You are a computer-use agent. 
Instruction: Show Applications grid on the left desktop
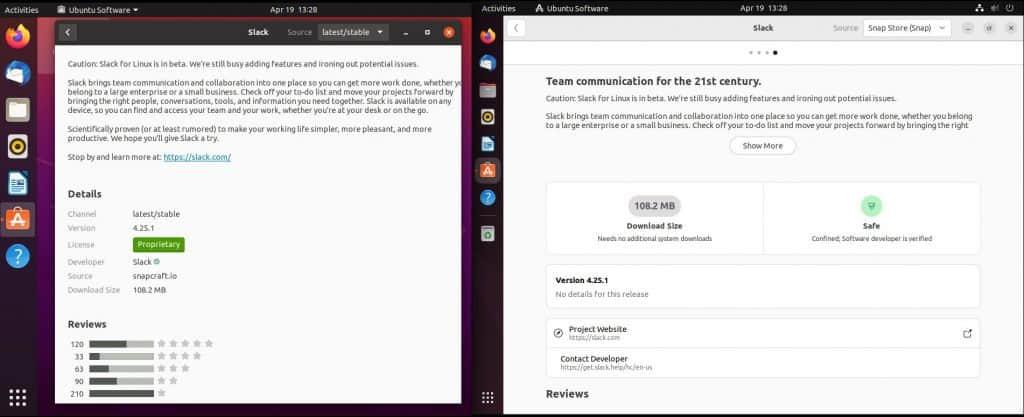click(18, 397)
